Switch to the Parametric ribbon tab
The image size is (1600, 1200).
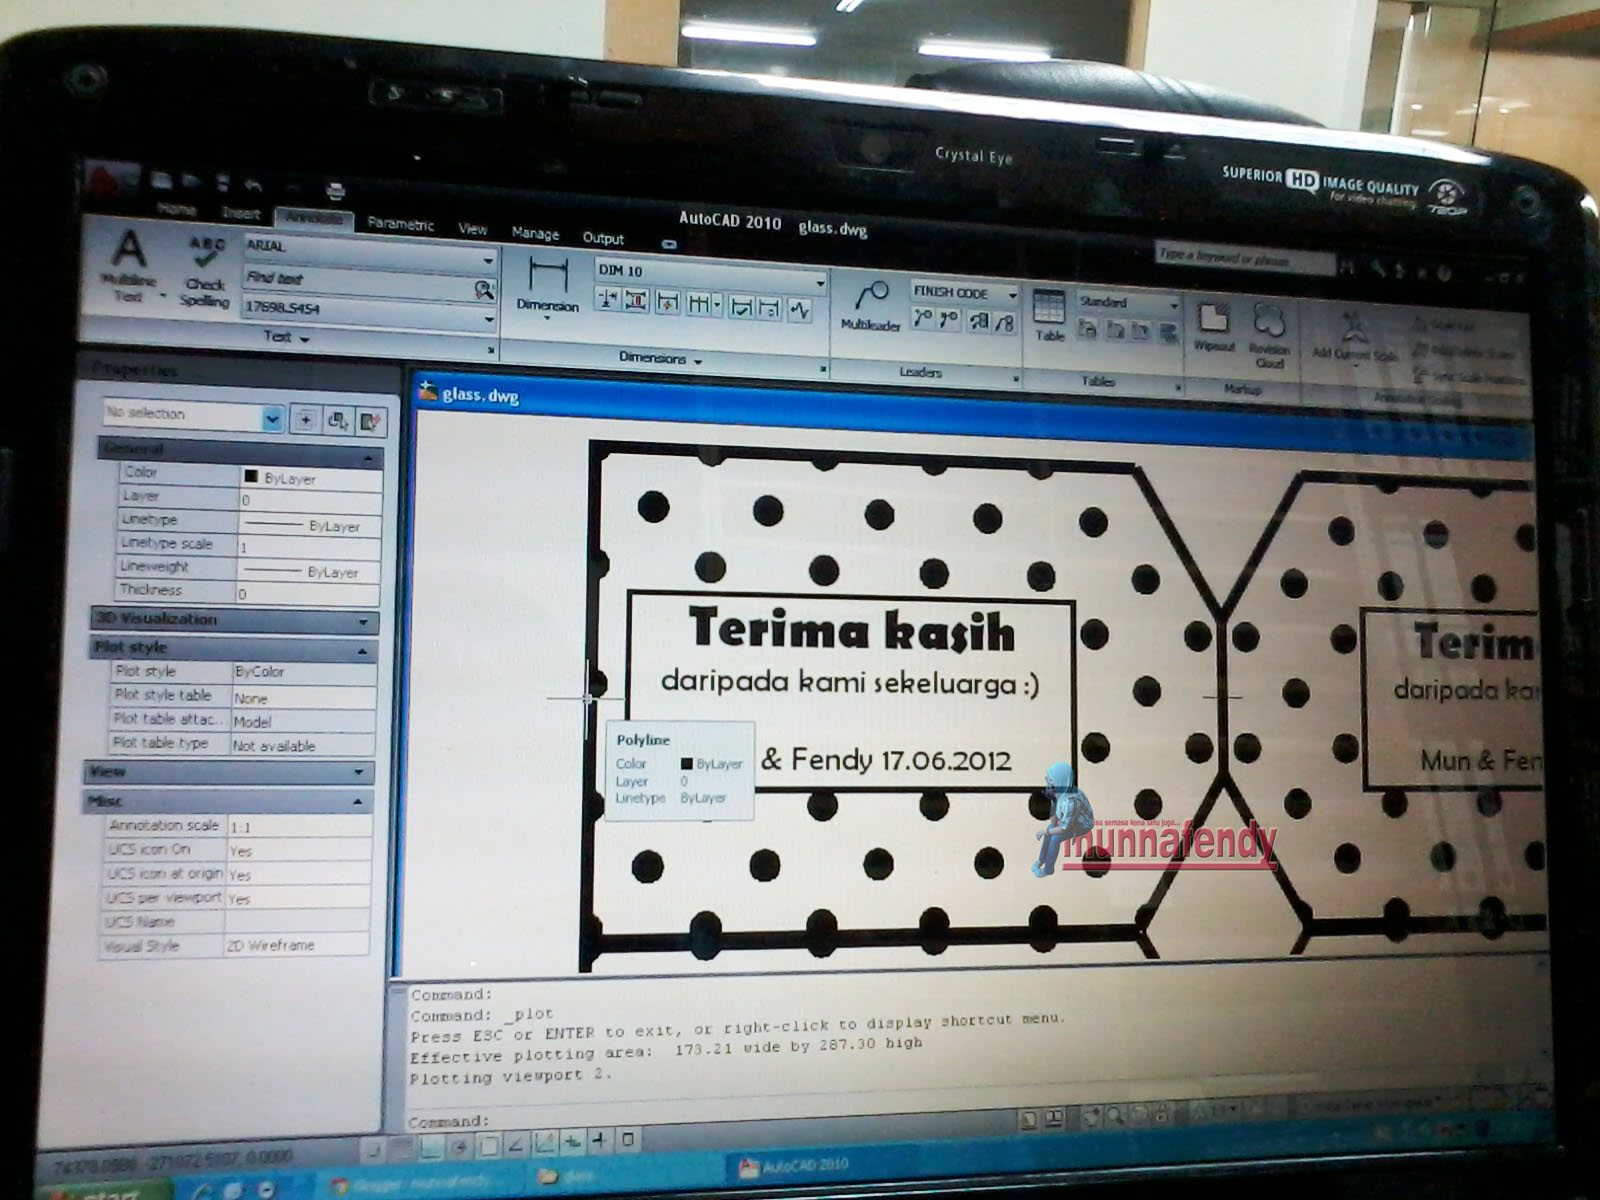[400, 223]
